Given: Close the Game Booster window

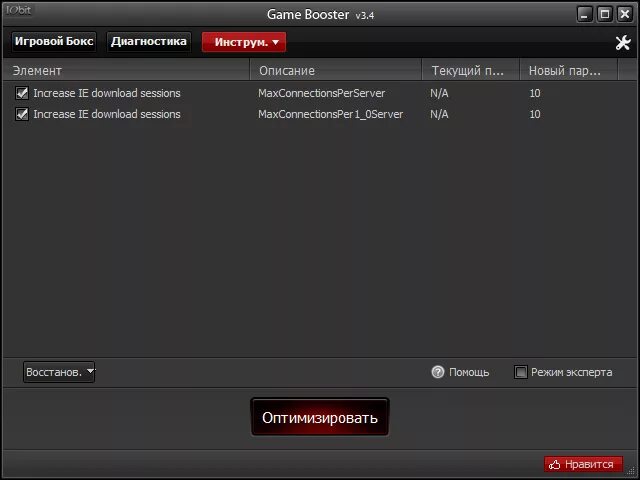Looking at the screenshot, I should tap(624, 15).
